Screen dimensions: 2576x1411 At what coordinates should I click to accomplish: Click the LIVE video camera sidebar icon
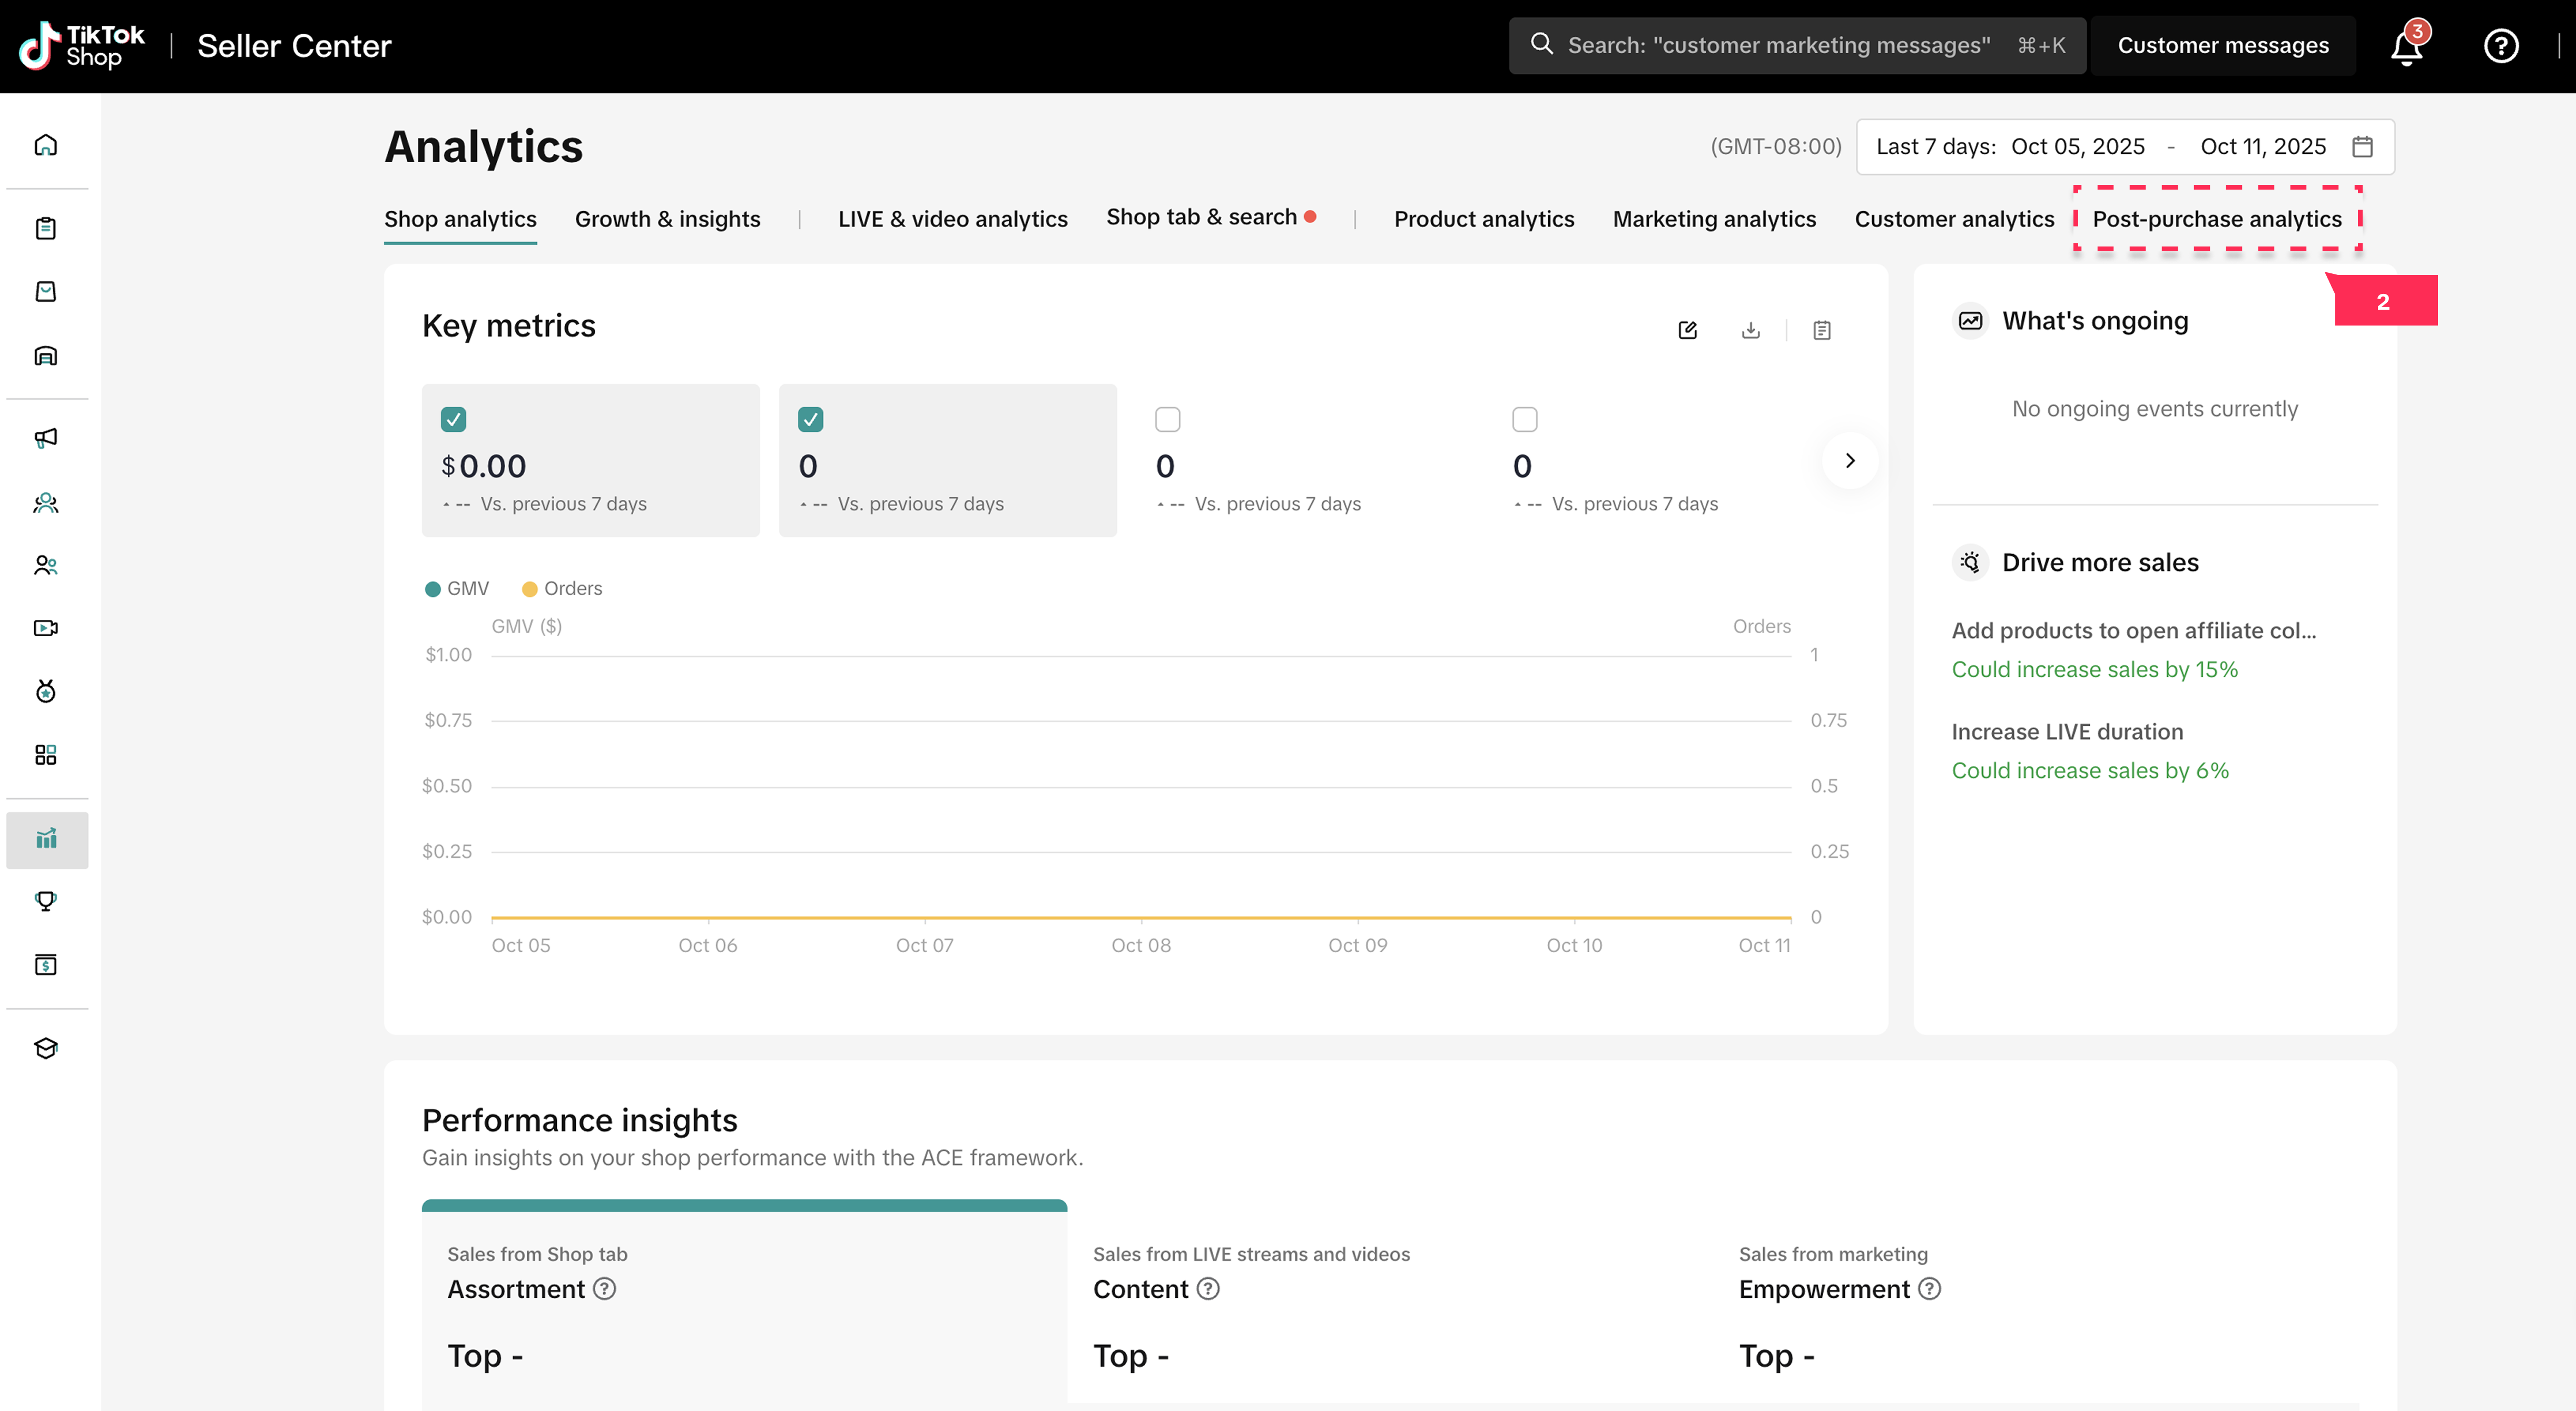[x=46, y=628]
